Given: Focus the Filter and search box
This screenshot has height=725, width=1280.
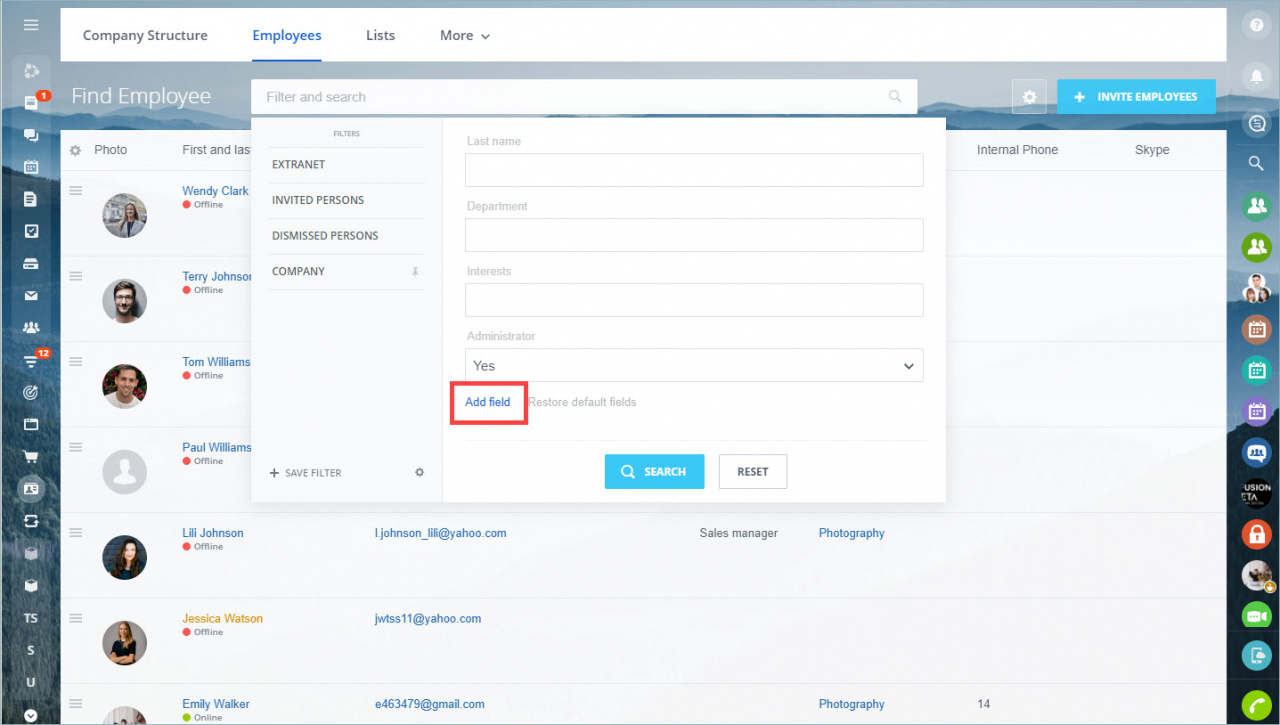Looking at the screenshot, I should click(584, 97).
